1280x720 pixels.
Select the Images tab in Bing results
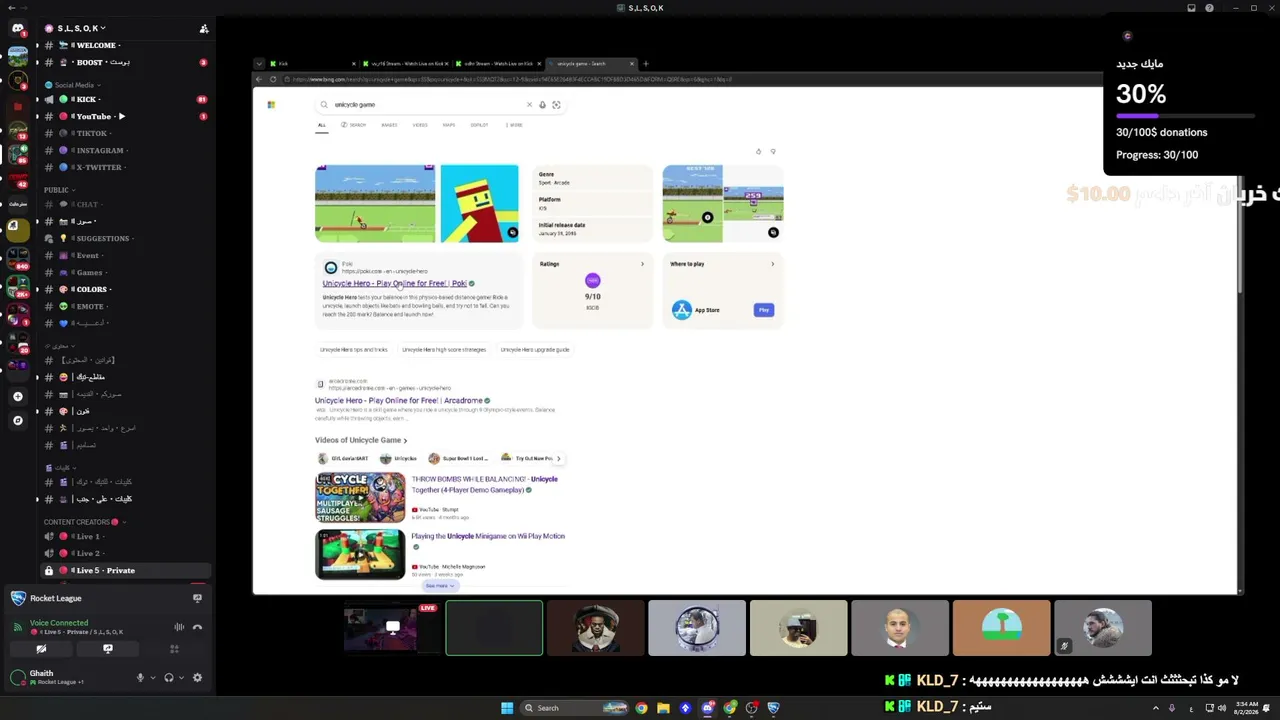(x=389, y=125)
